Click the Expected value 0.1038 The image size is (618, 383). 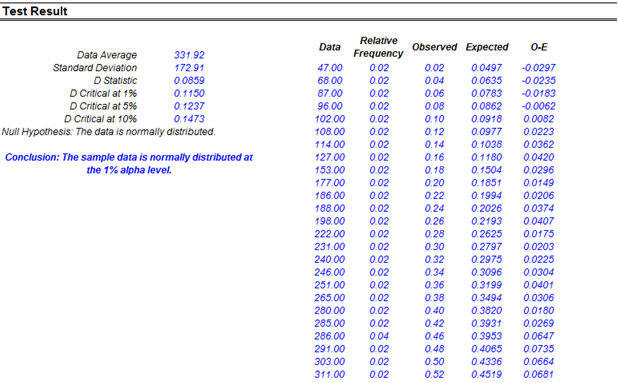487,145
